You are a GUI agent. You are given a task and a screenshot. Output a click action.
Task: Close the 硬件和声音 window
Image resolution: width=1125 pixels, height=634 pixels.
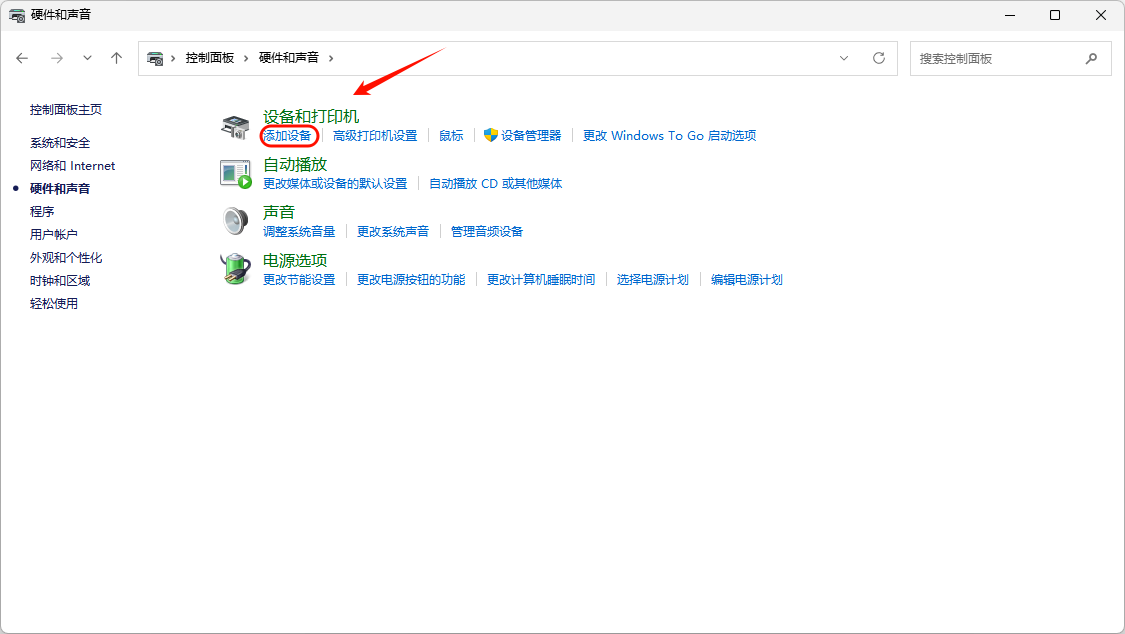point(1101,15)
